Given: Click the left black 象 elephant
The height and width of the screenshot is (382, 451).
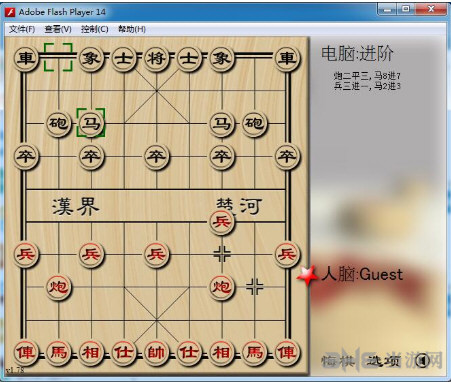Looking at the screenshot, I should pyautogui.click(x=91, y=58).
